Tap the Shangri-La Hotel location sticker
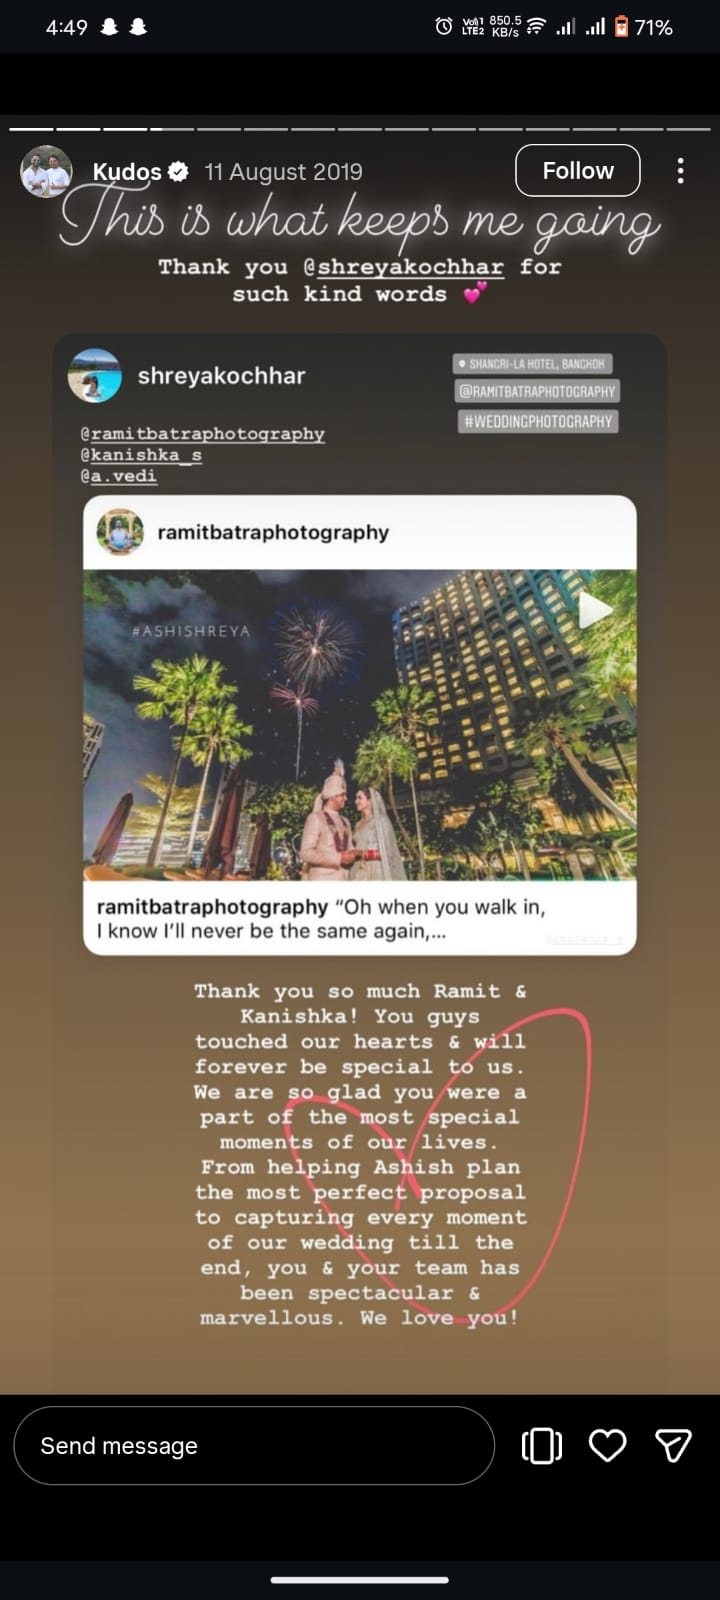The width and height of the screenshot is (720, 1600). click(532, 364)
